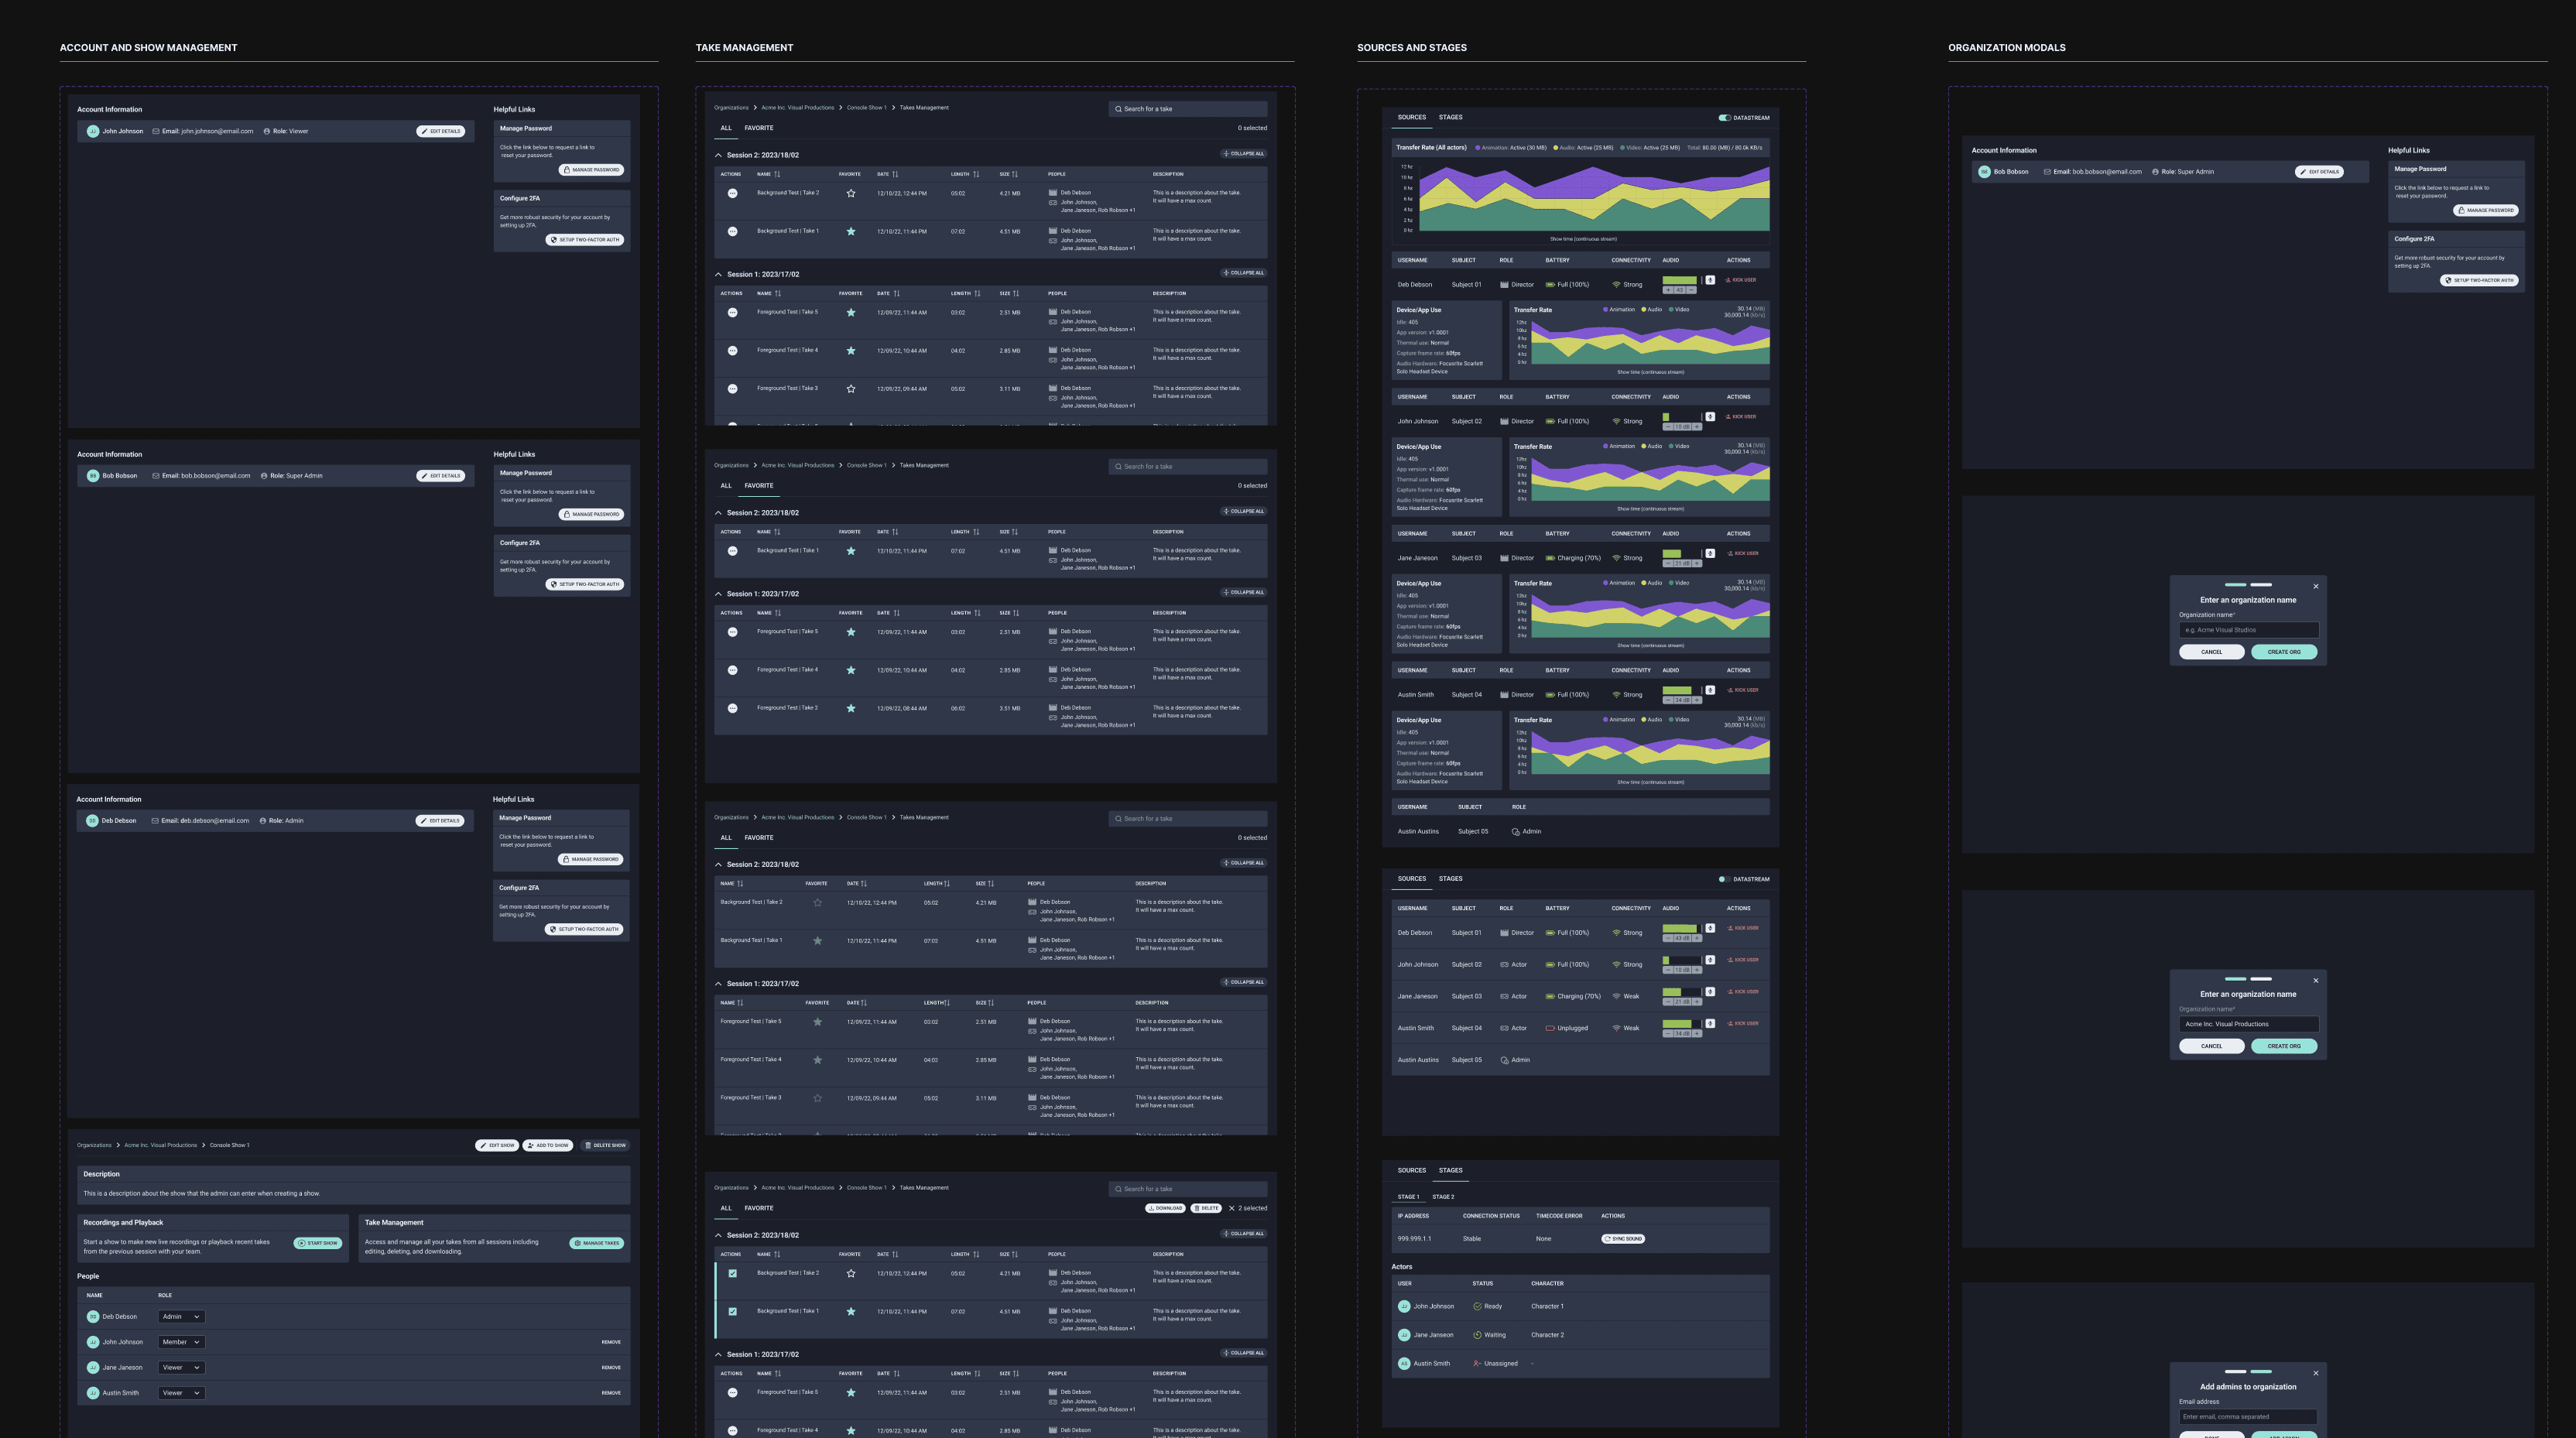Click the Delete Show button

(x=605, y=1146)
